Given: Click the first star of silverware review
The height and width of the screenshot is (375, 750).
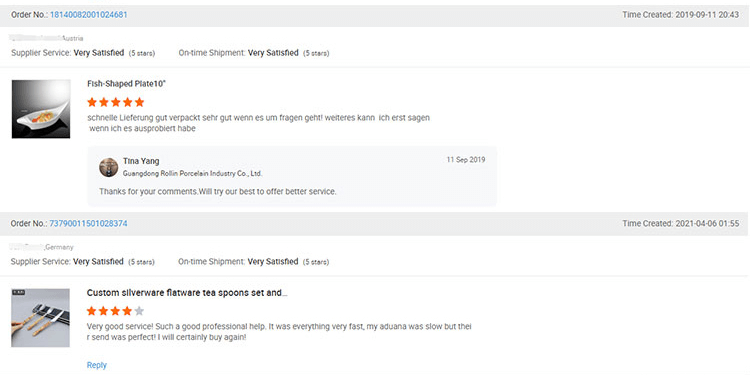Looking at the screenshot, I should coord(91,311).
